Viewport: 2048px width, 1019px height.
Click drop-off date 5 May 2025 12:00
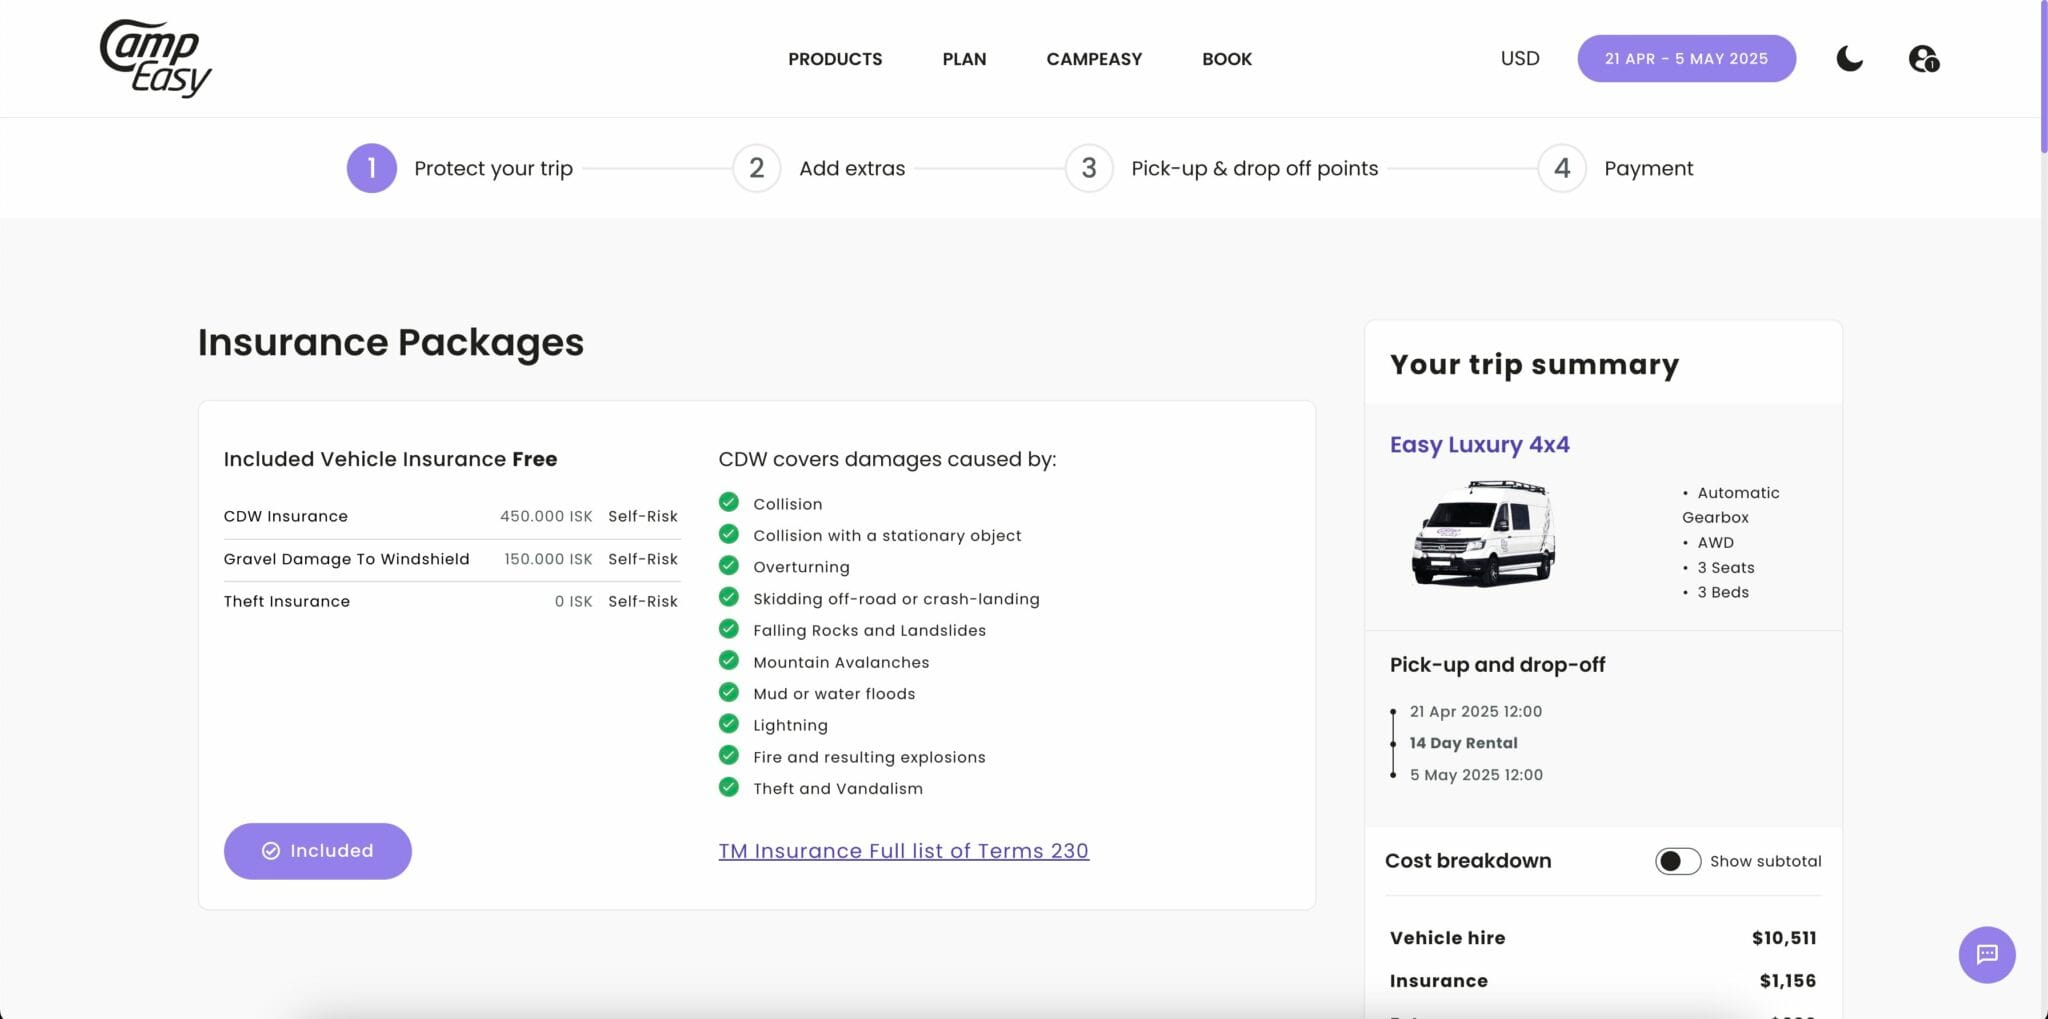click(x=1476, y=775)
